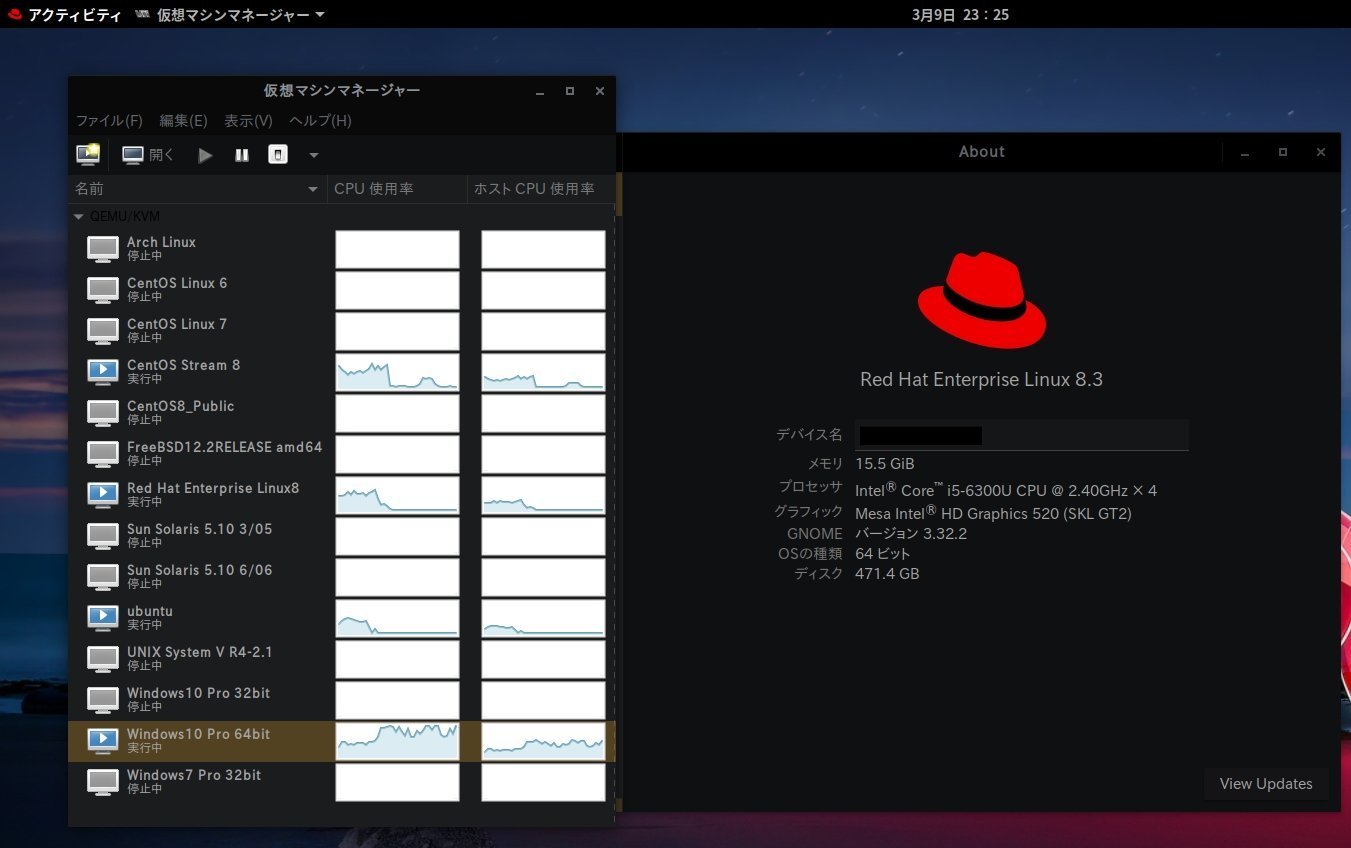Click the Arch Linux name text
This screenshot has height=848, width=1351.
point(161,242)
